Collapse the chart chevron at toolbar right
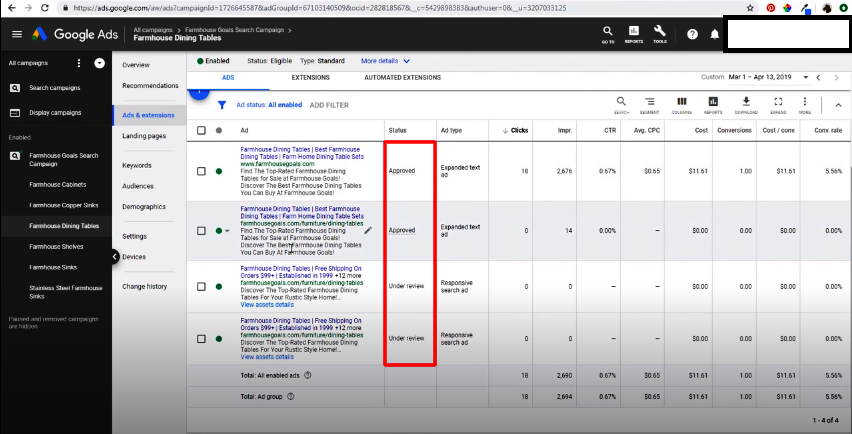The image size is (852, 434). tap(838, 105)
